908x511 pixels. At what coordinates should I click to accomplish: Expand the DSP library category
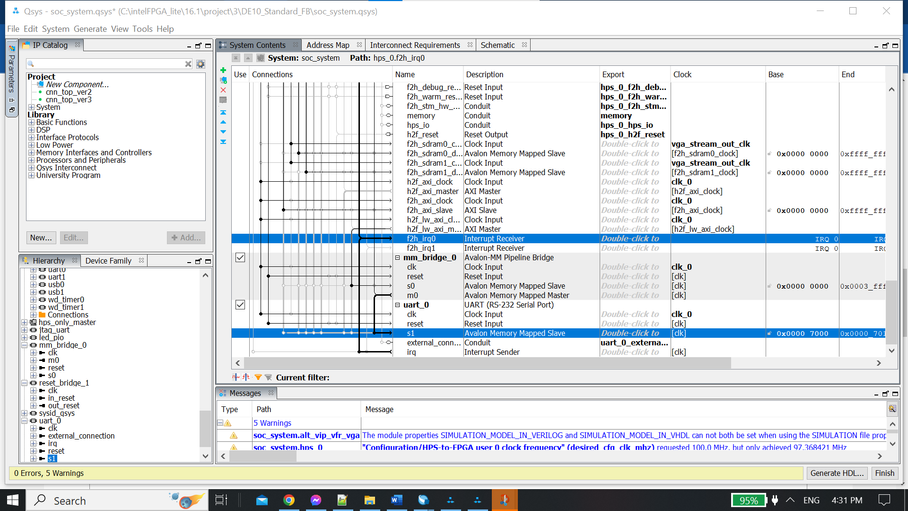[31, 130]
